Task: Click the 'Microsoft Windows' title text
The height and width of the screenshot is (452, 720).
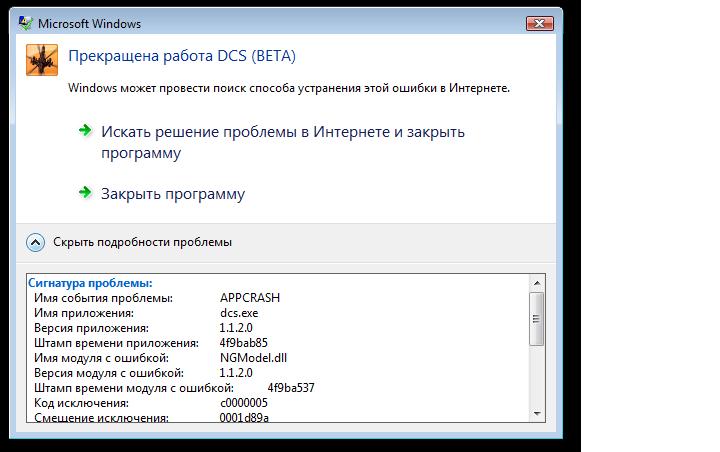Action: pyautogui.click(x=89, y=23)
